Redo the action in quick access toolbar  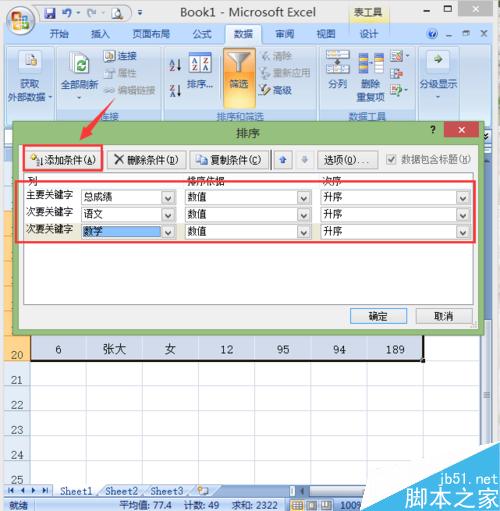click(x=91, y=13)
